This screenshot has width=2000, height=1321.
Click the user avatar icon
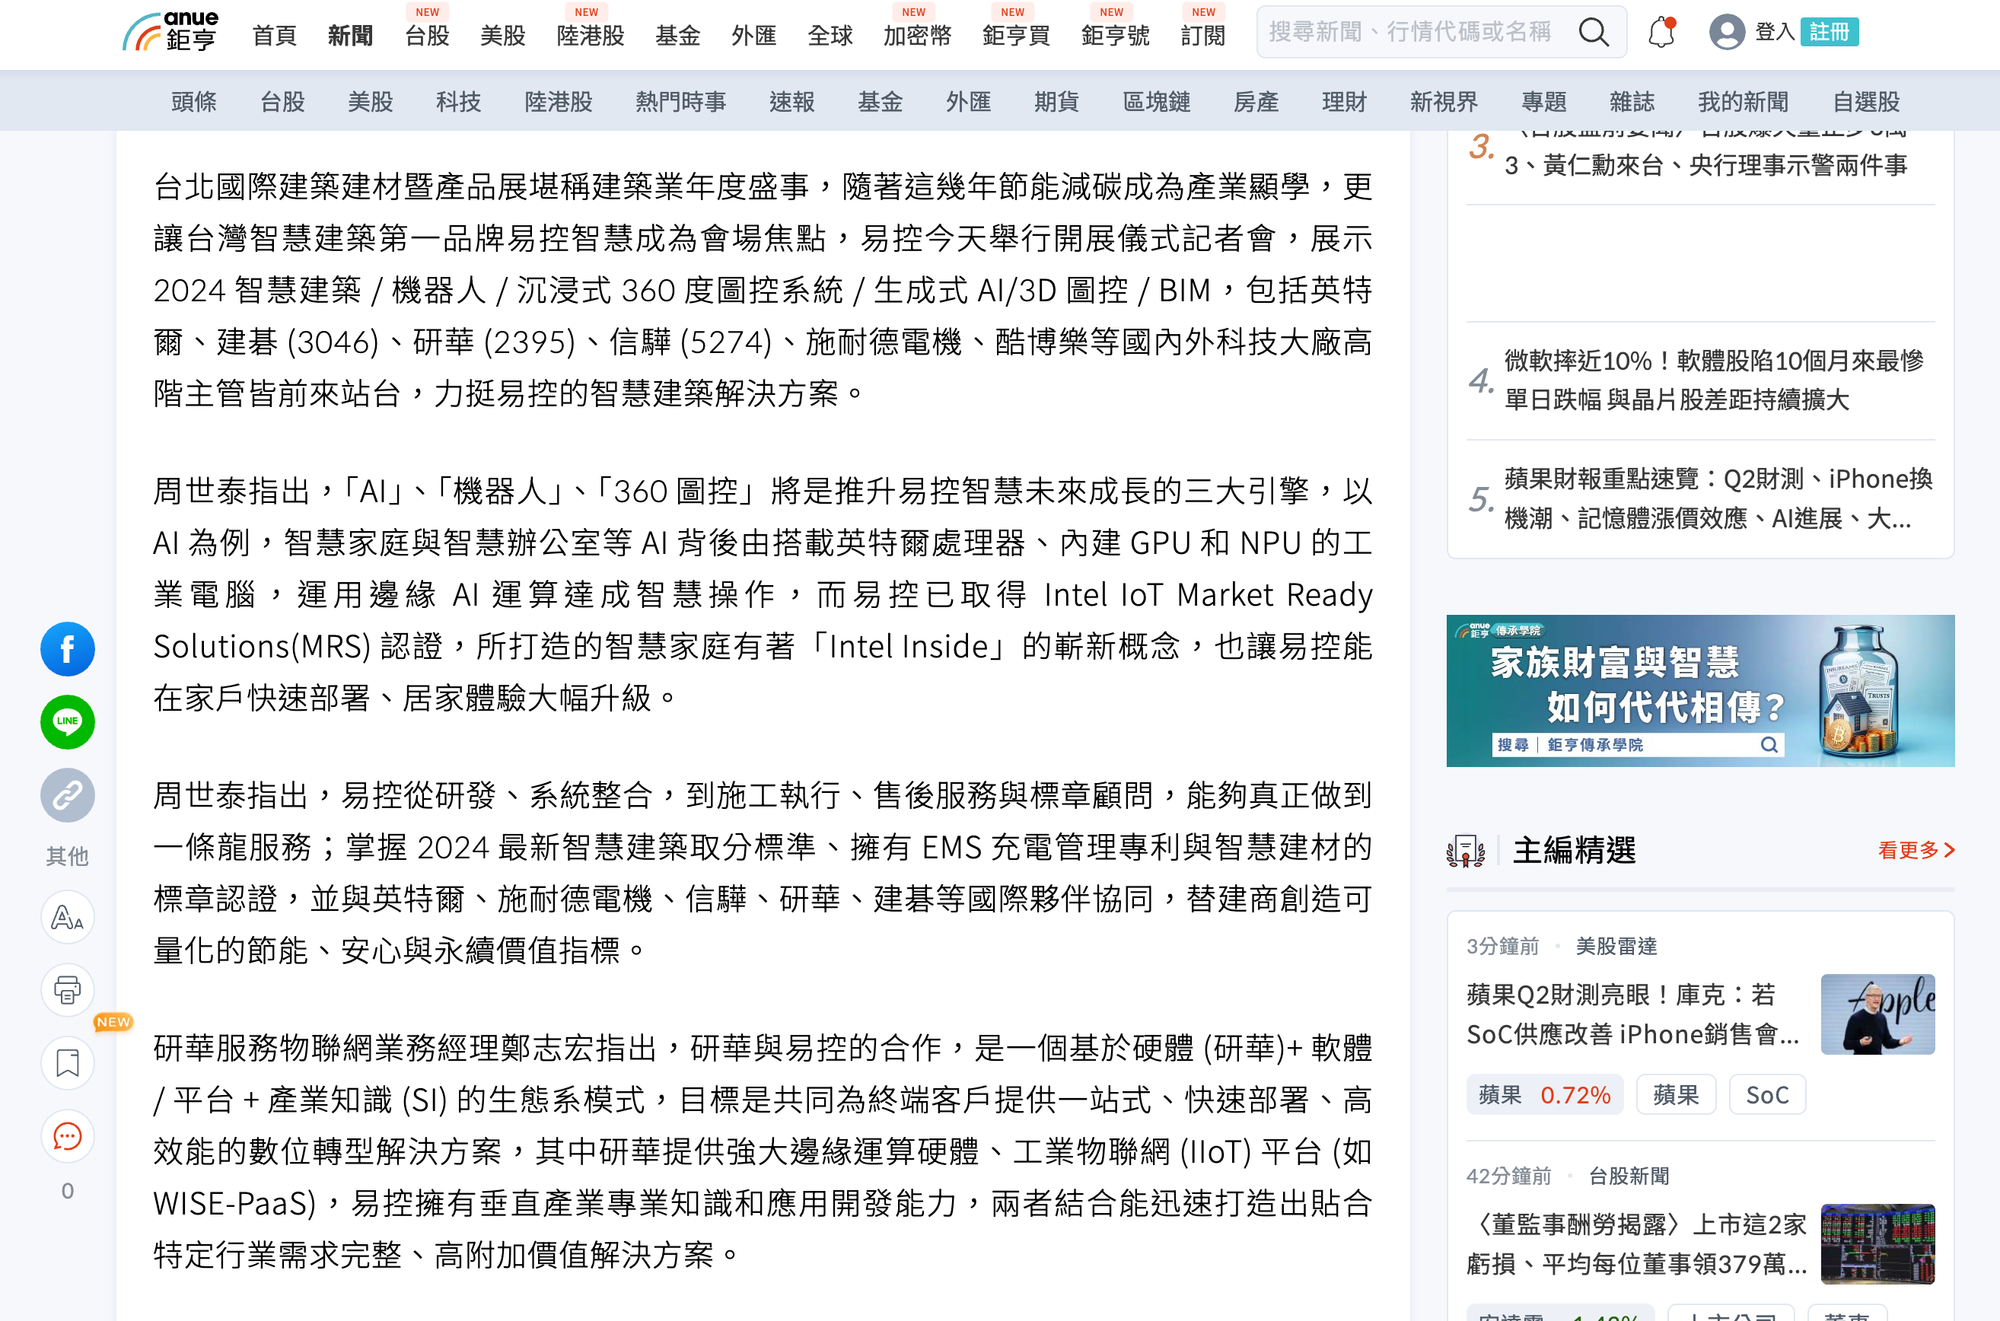1726,32
